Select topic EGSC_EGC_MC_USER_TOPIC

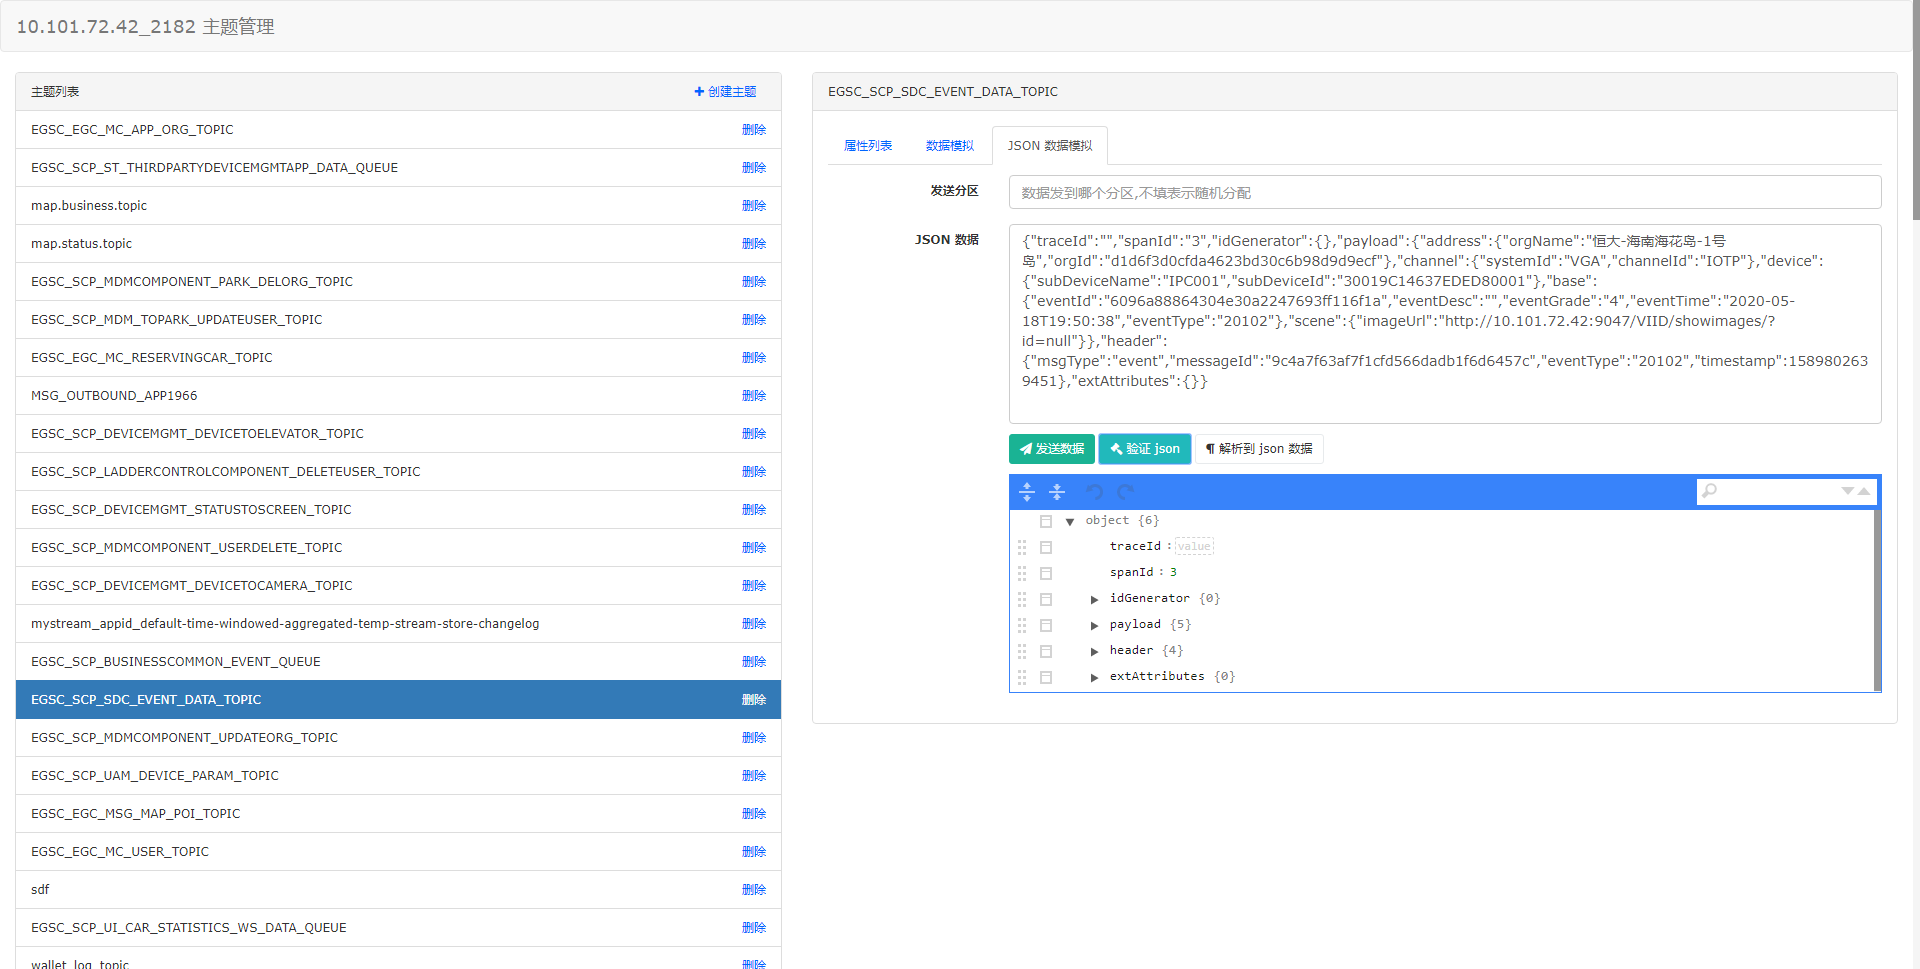(398, 852)
